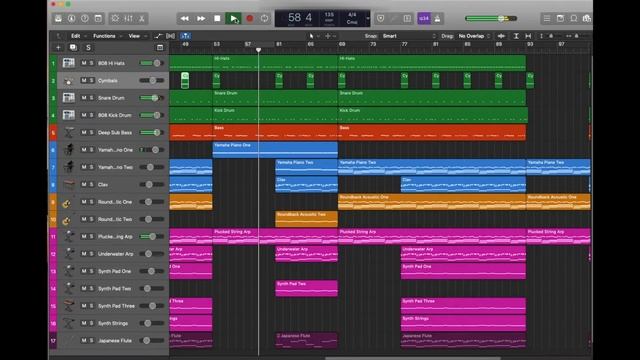Screen dimensions: 640x360
Task: Select the Underwater Arp track header
Action: [x=113, y=254]
